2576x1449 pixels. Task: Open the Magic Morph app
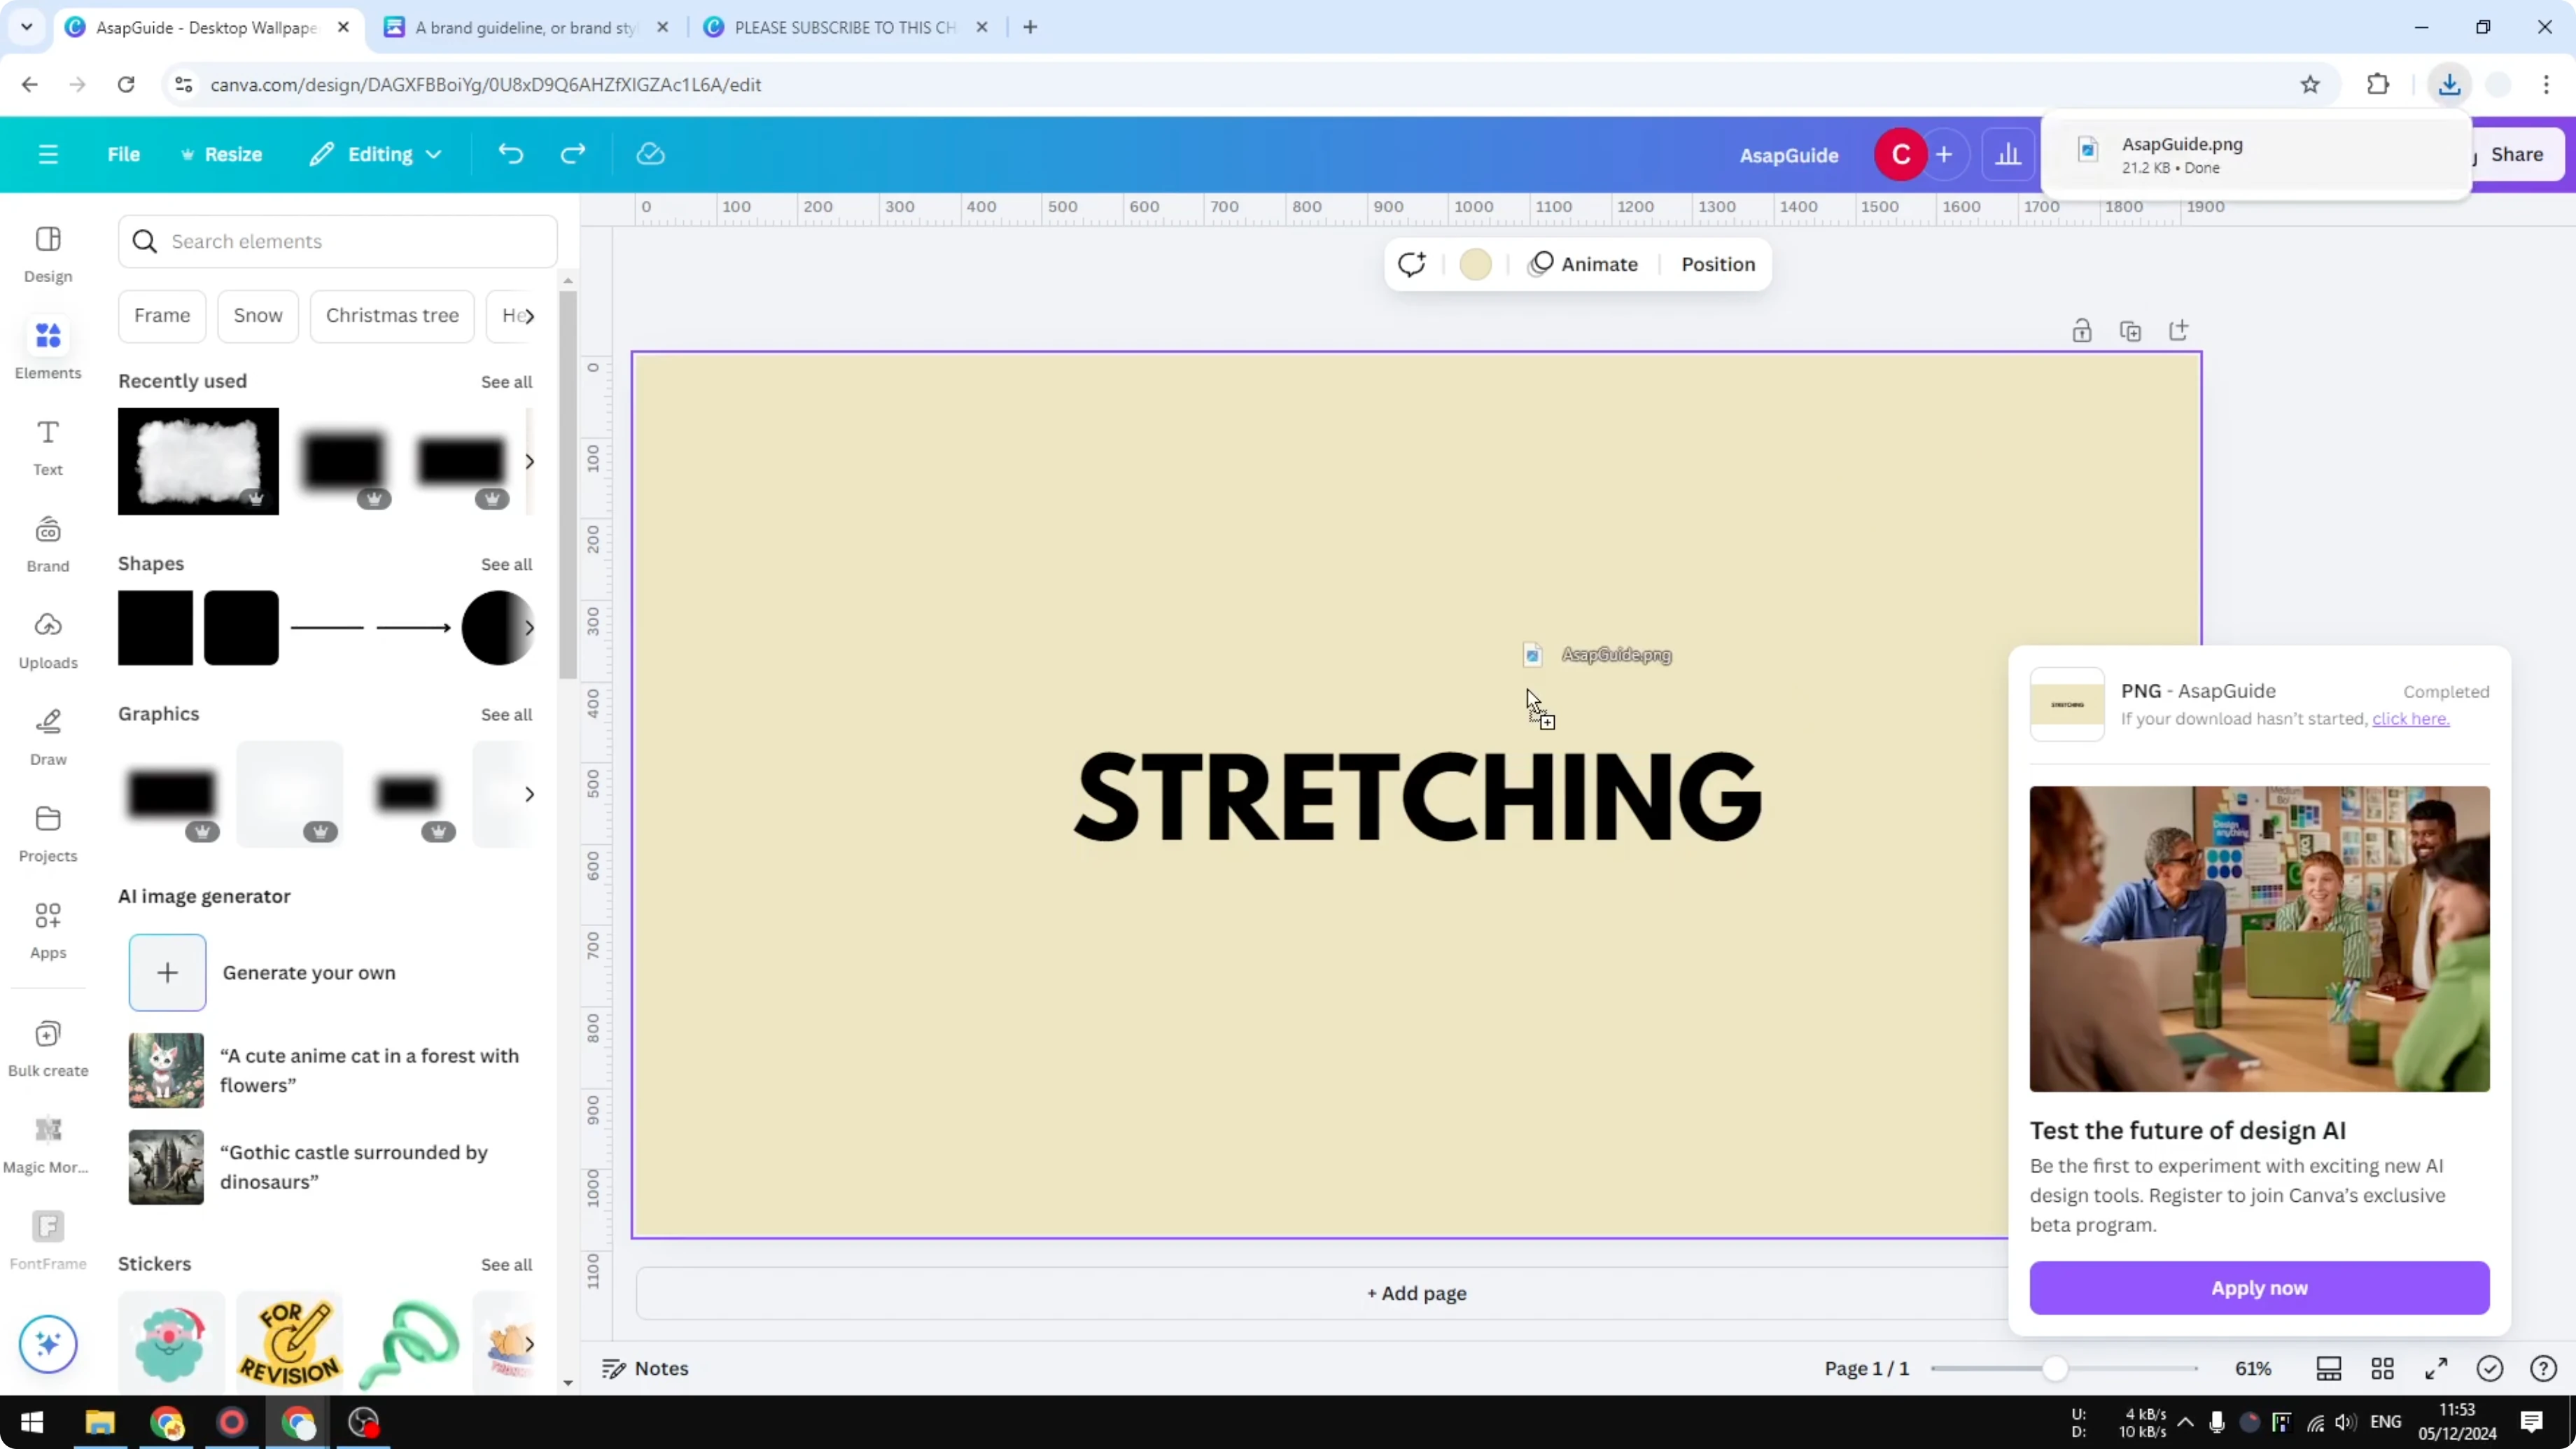pos(48,1145)
